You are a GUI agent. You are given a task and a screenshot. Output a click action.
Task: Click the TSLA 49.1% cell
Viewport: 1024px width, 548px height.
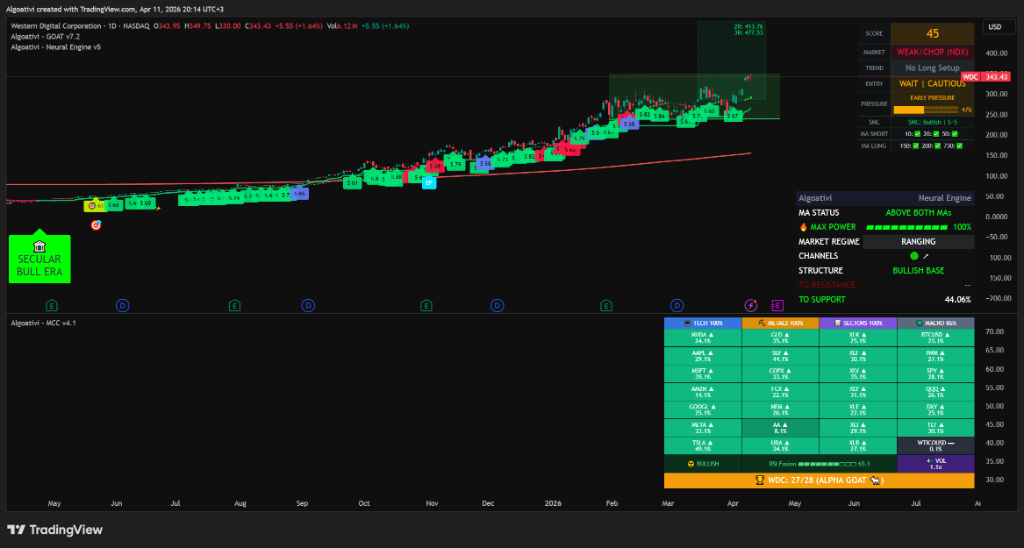point(703,446)
